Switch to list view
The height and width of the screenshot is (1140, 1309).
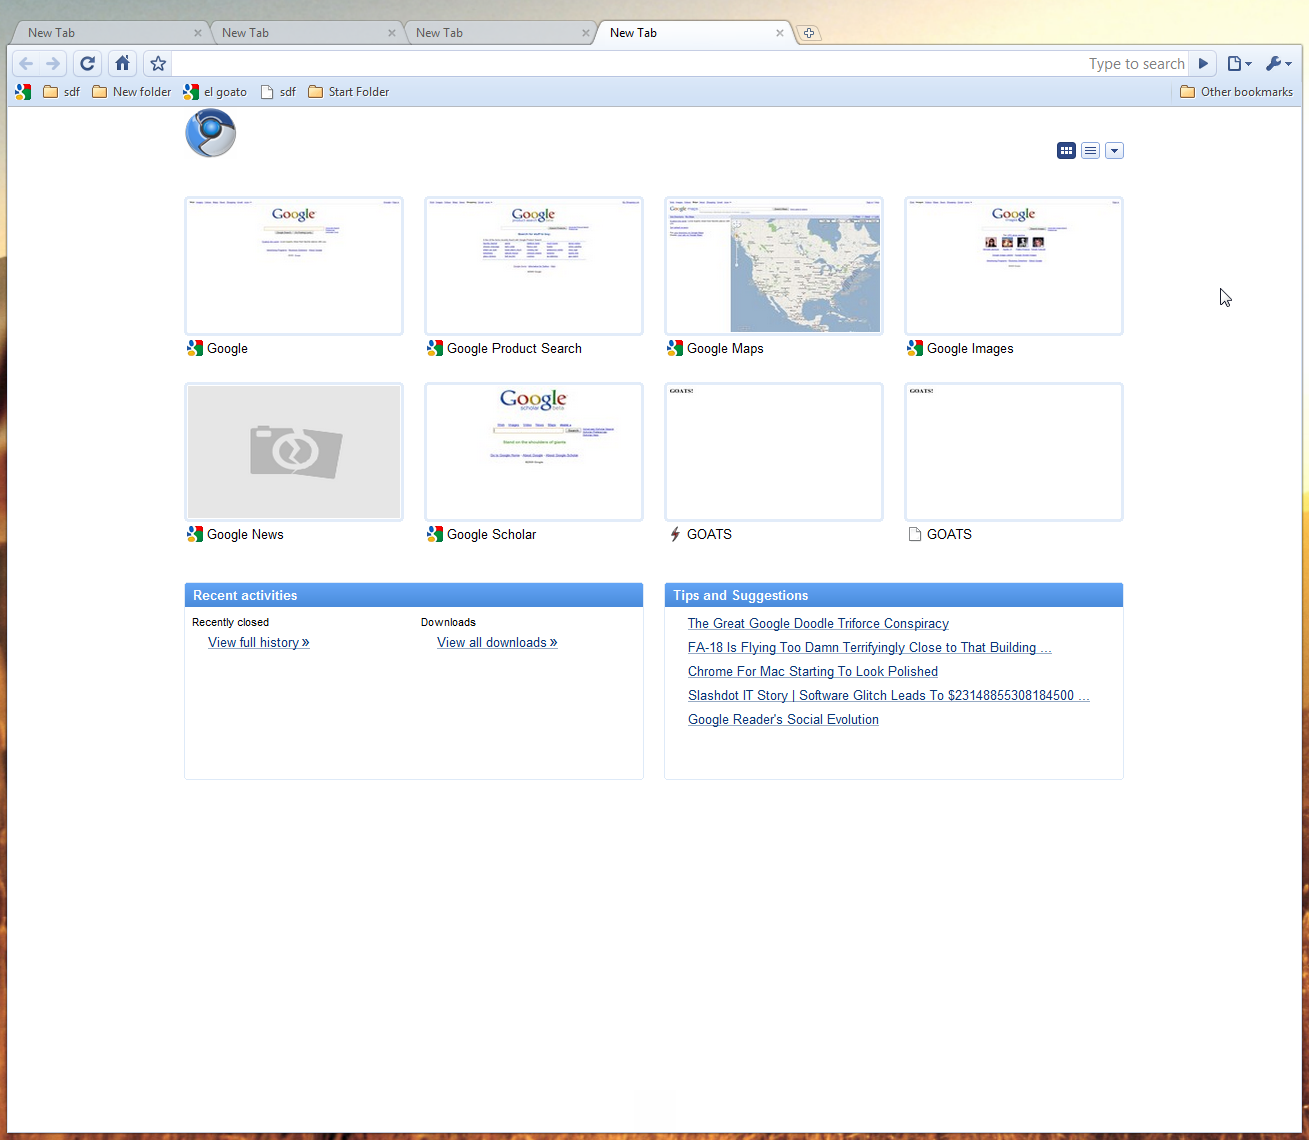point(1090,151)
